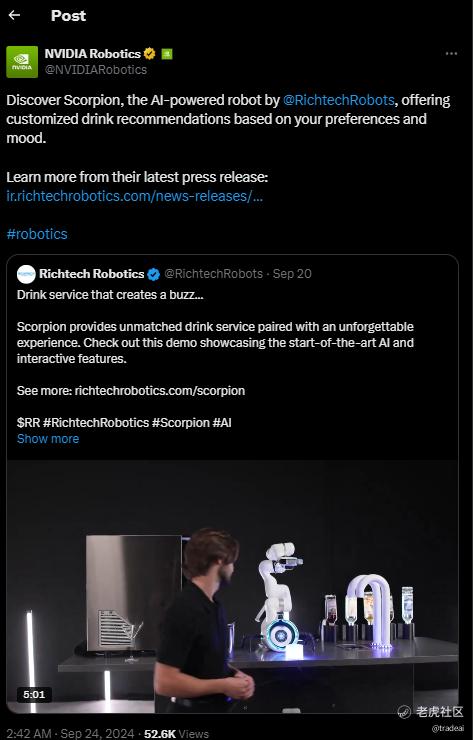Click the Sep 20 date of quoted post
Viewport: 473px width, 740px height.
[292, 274]
